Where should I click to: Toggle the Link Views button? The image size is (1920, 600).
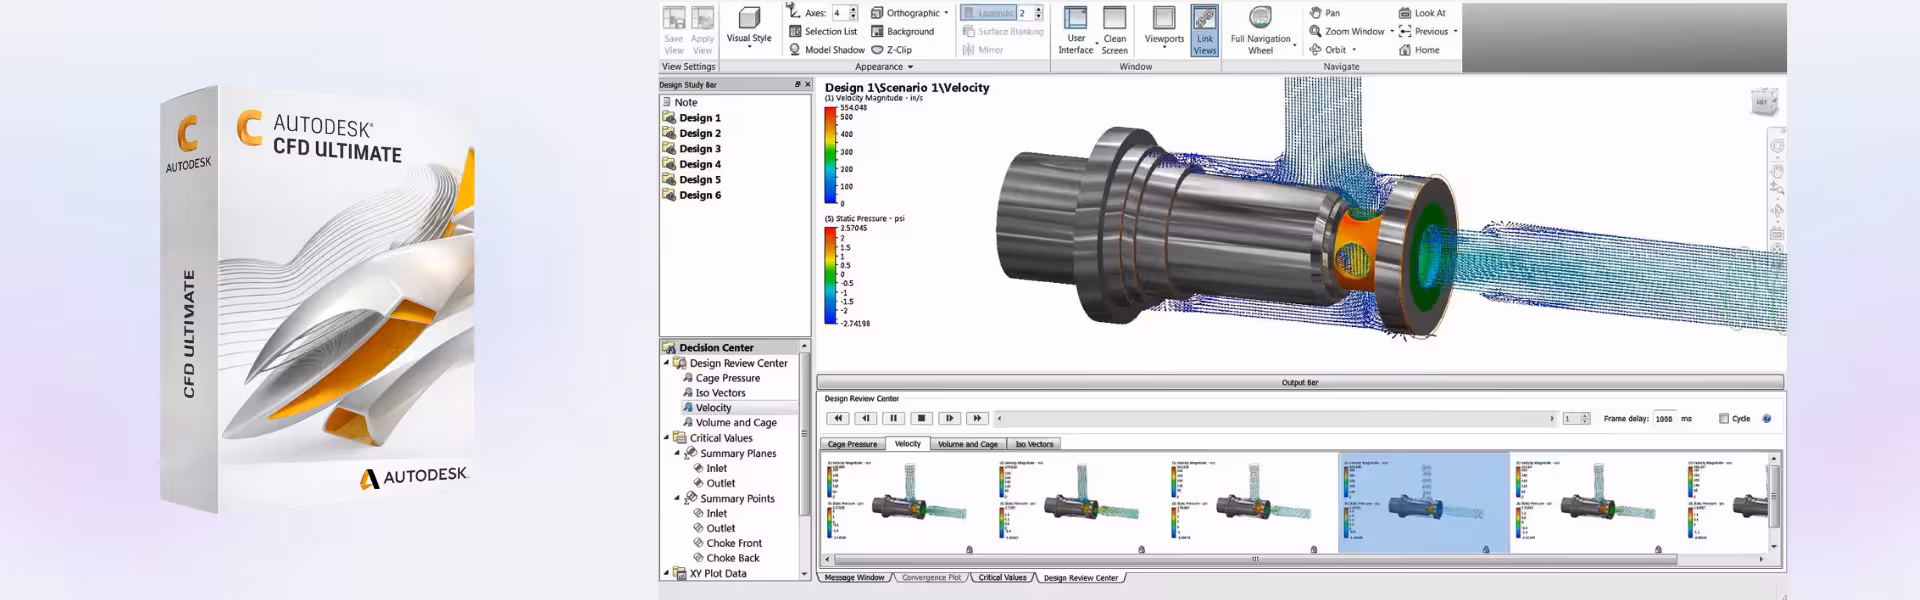click(1205, 30)
